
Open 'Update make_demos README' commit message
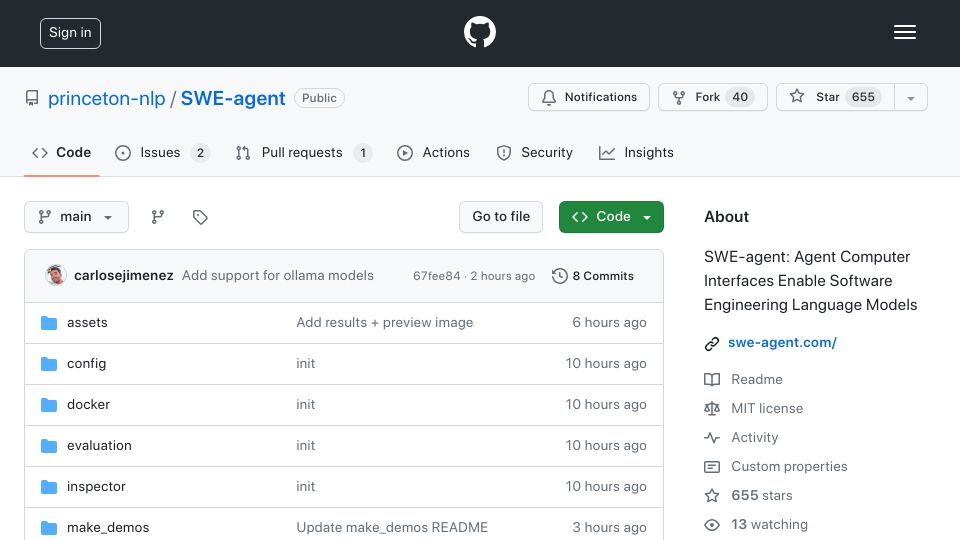392,528
